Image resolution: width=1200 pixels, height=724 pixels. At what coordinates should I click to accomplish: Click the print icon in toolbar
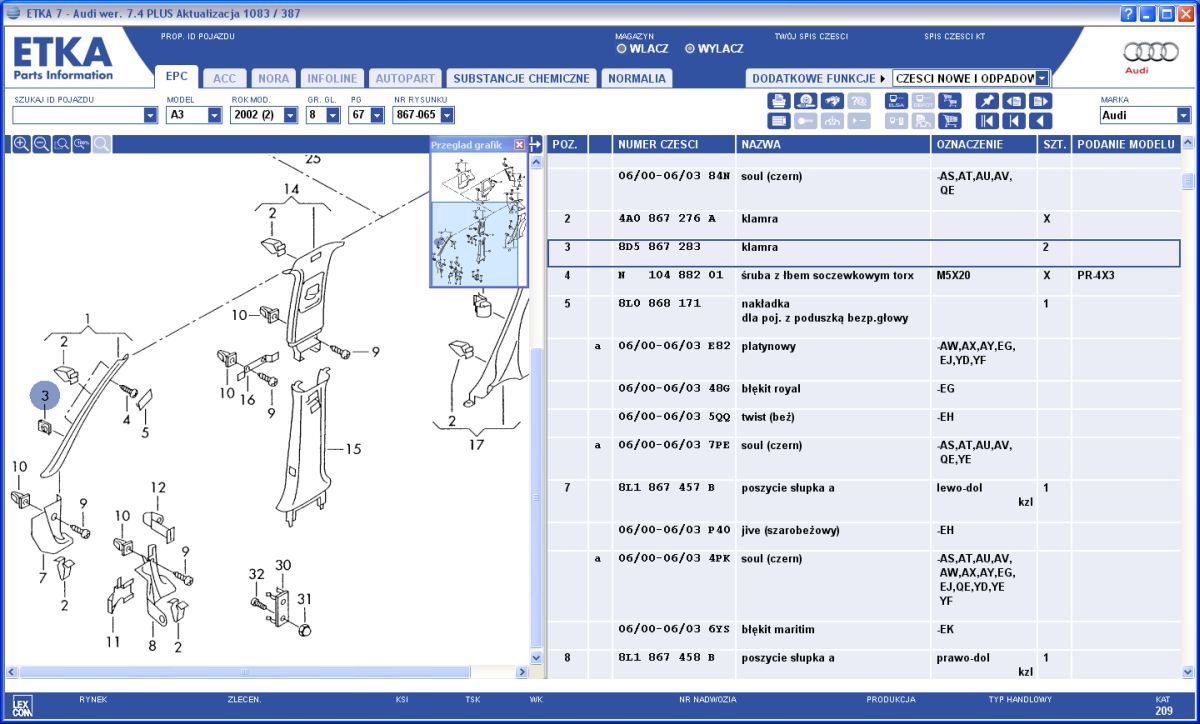click(779, 101)
